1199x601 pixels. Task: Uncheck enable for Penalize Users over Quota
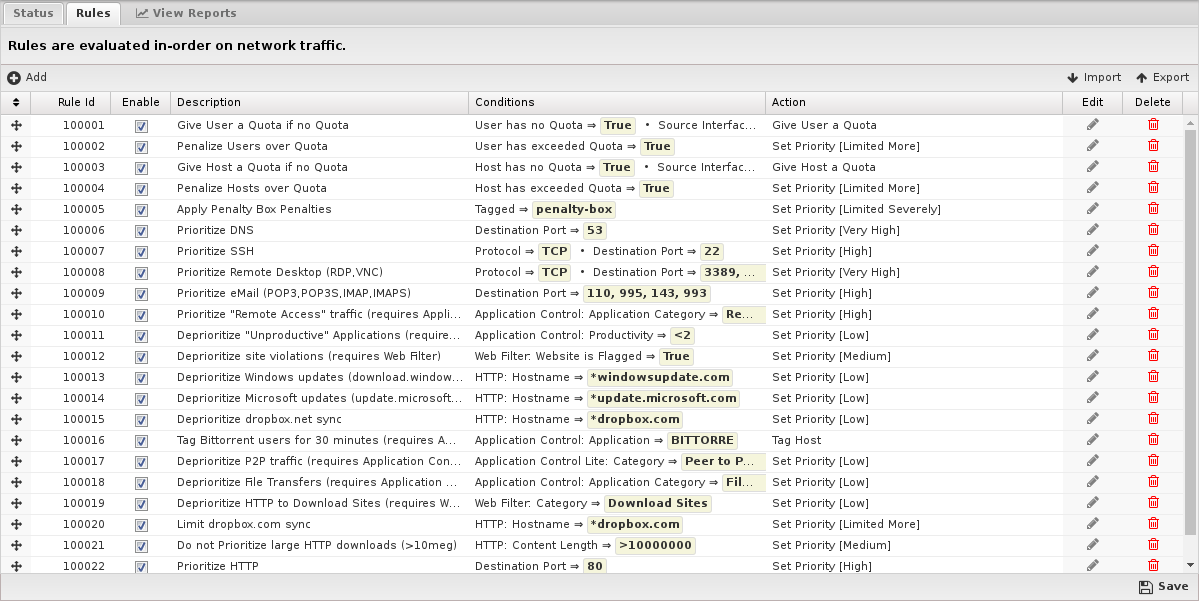[141, 147]
